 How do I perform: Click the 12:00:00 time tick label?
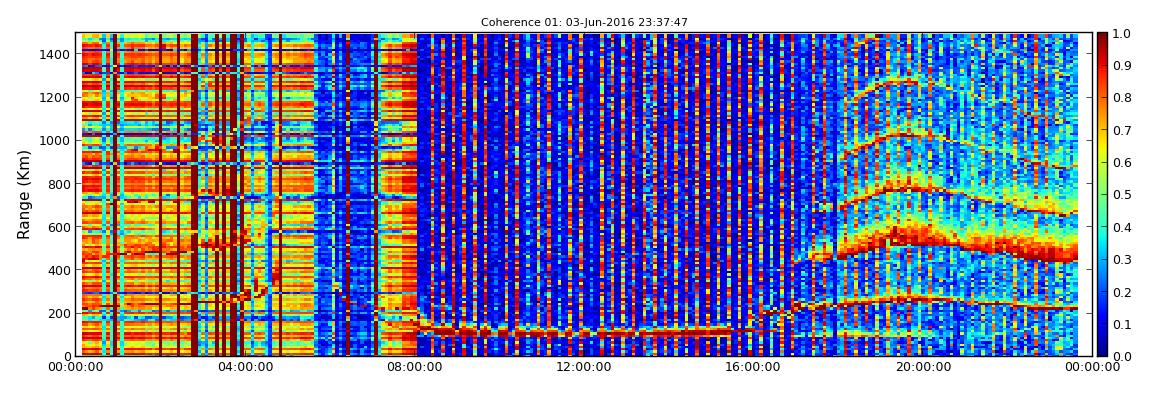tap(585, 367)
